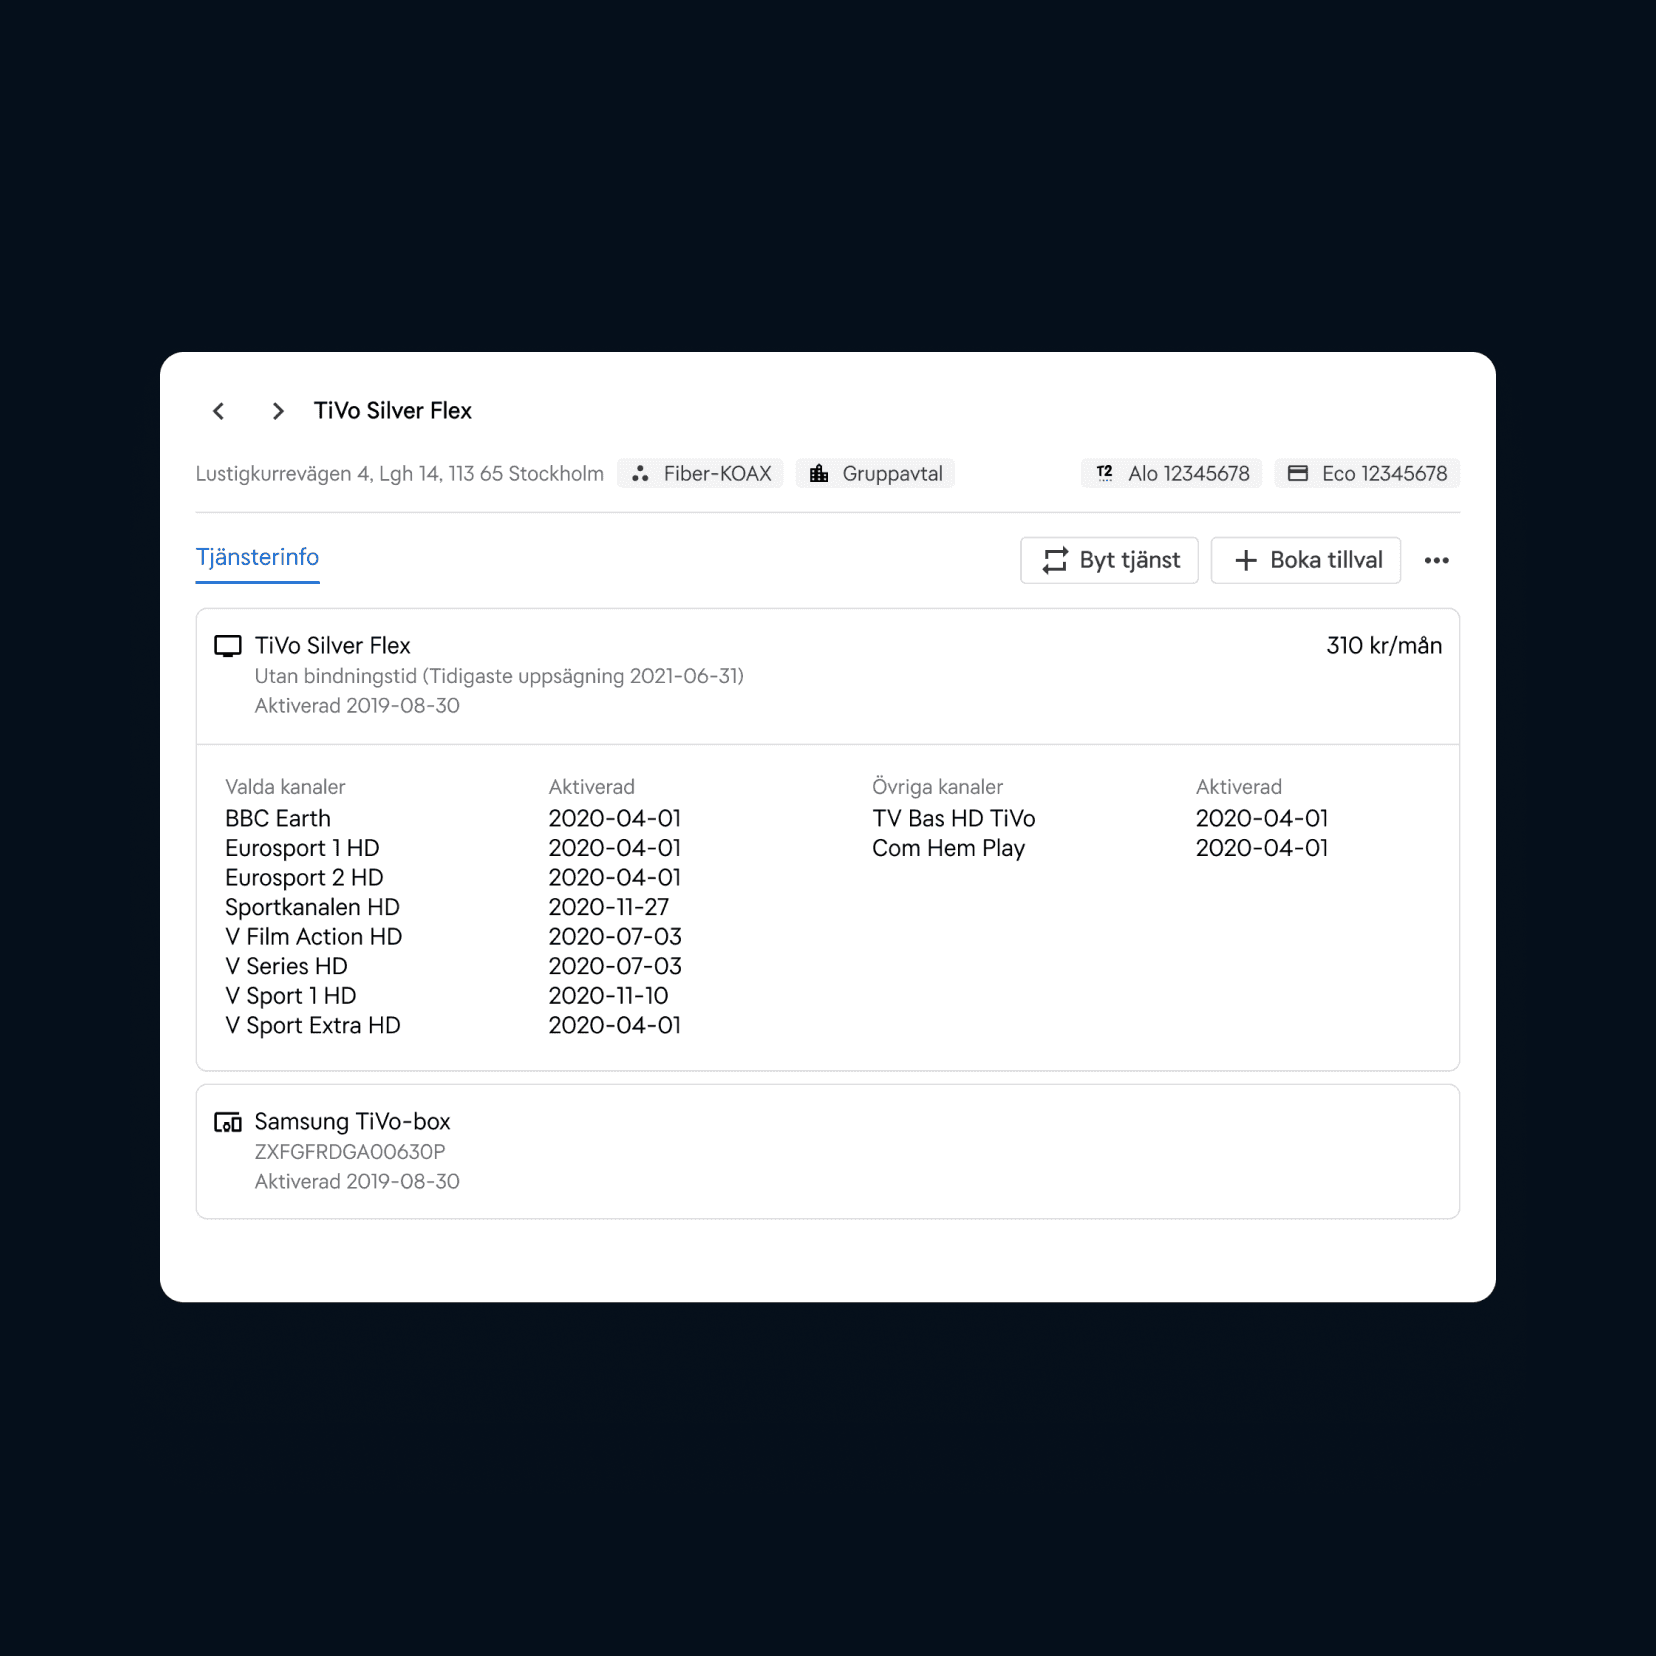Click the card icon beside Eco 12345678

coord(1298,474)
